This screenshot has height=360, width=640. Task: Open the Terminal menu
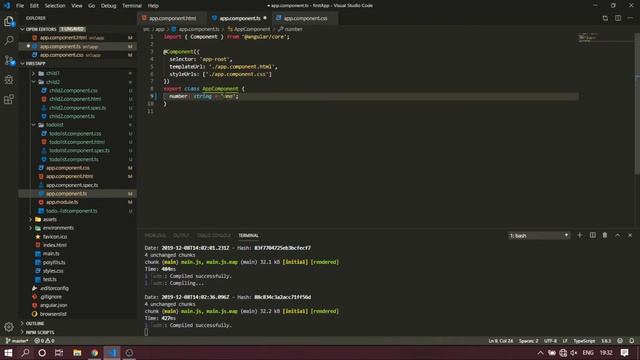[131, 6]
